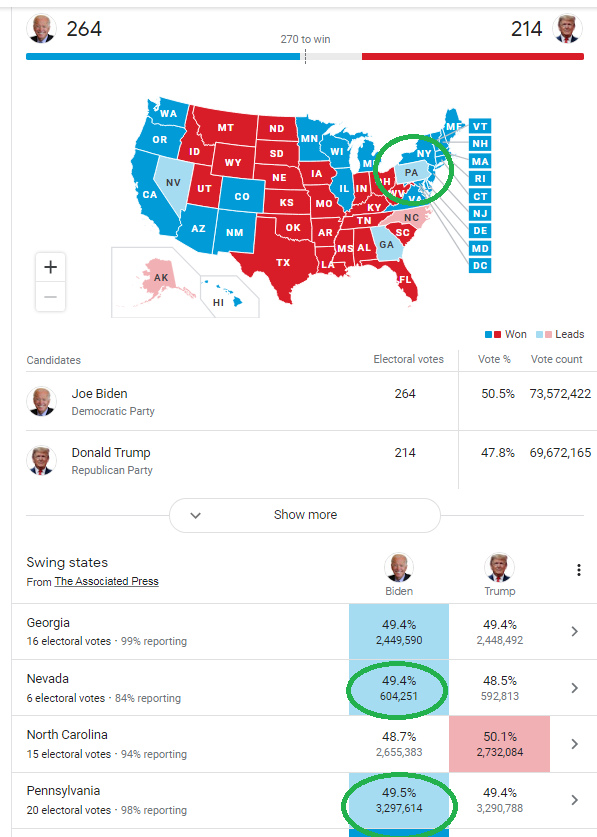The image size is (597, 837).
Task: Open The Associated Press source link
Action: 106,581
